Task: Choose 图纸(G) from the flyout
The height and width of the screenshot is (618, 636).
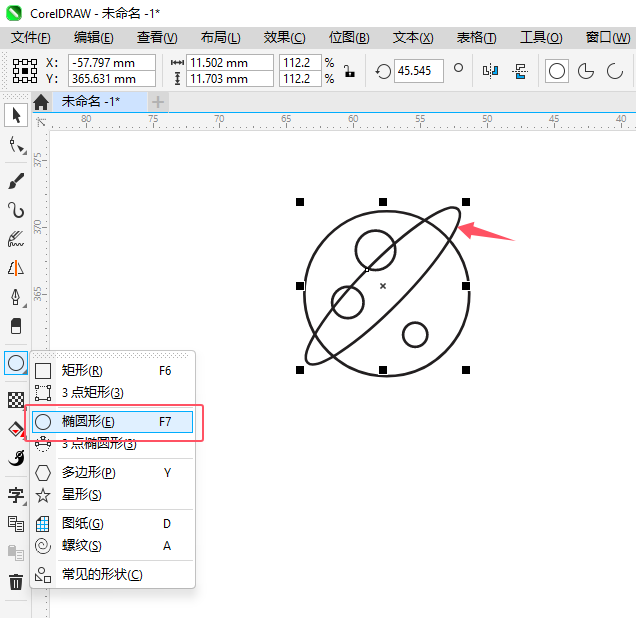Action: point(113,524)
